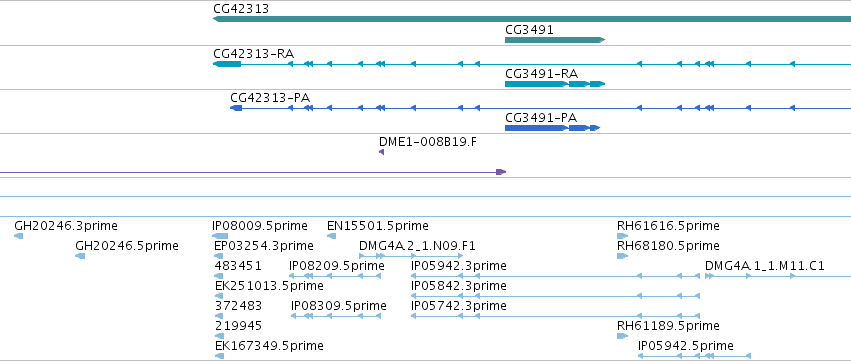Click the EK167349.5prime feature arrow
This screenshot has width=851, height=361.
point(219,356)
